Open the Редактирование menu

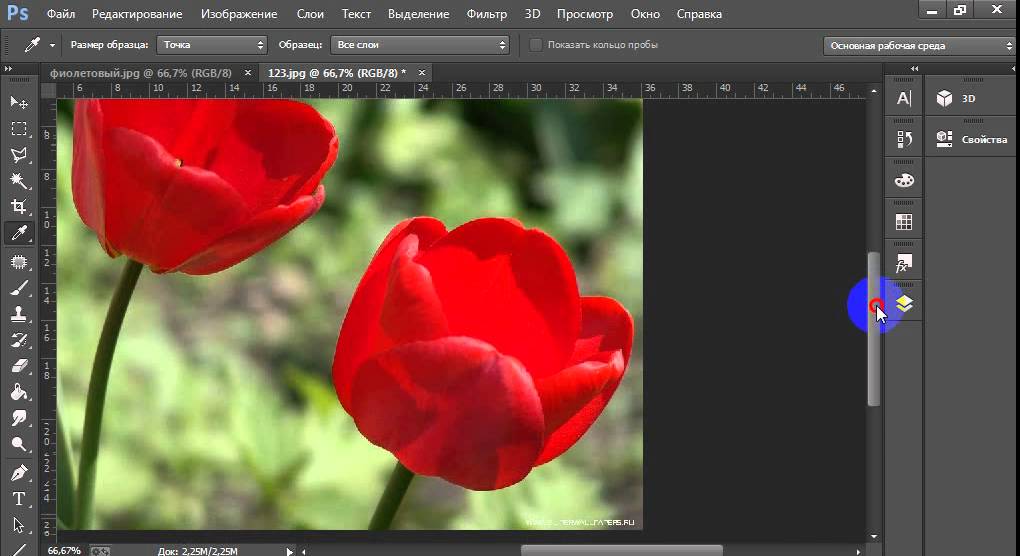pyautogui.click(x=137, y=14)
